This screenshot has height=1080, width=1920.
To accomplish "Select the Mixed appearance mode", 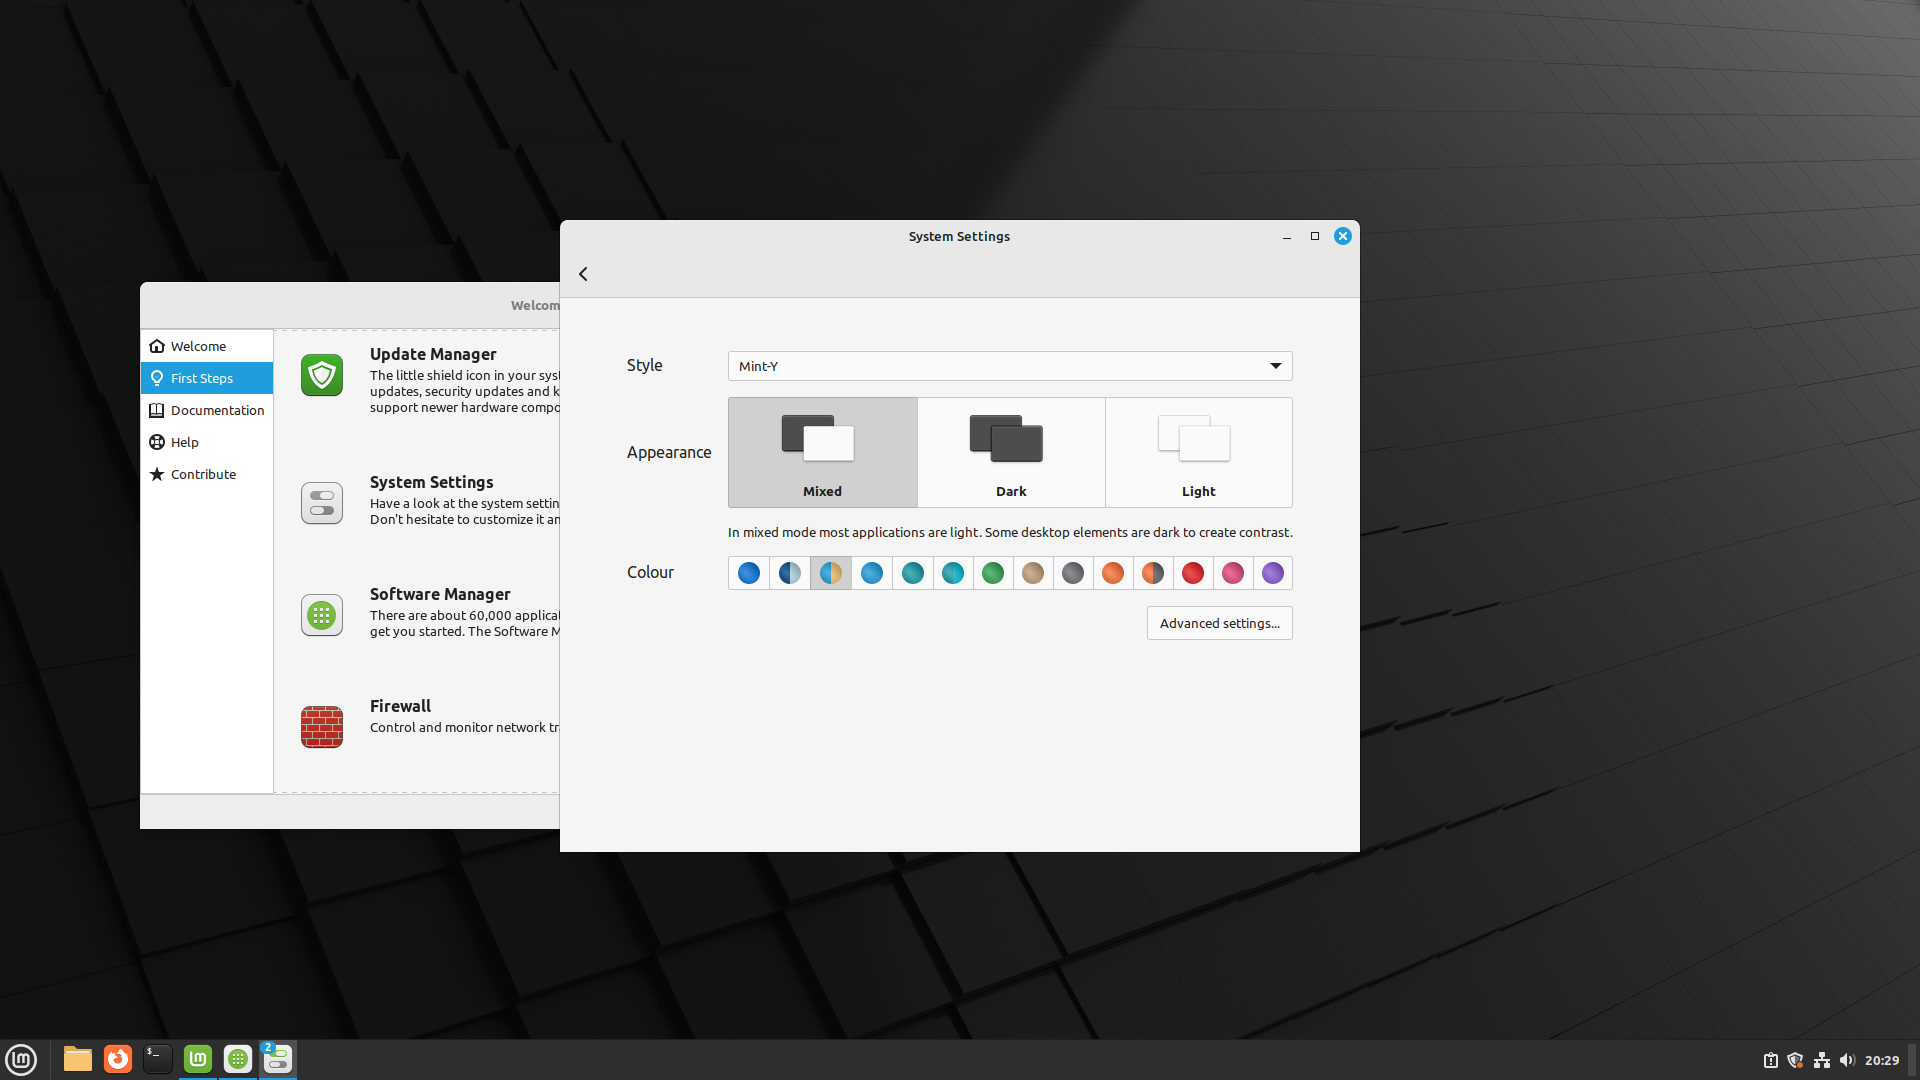I will [822, 452].
